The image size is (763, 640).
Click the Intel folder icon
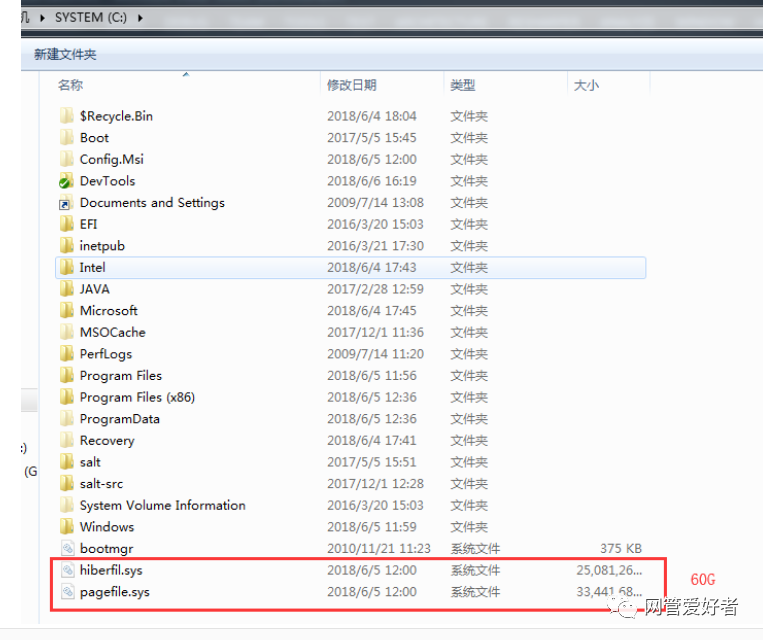point(67,267)
